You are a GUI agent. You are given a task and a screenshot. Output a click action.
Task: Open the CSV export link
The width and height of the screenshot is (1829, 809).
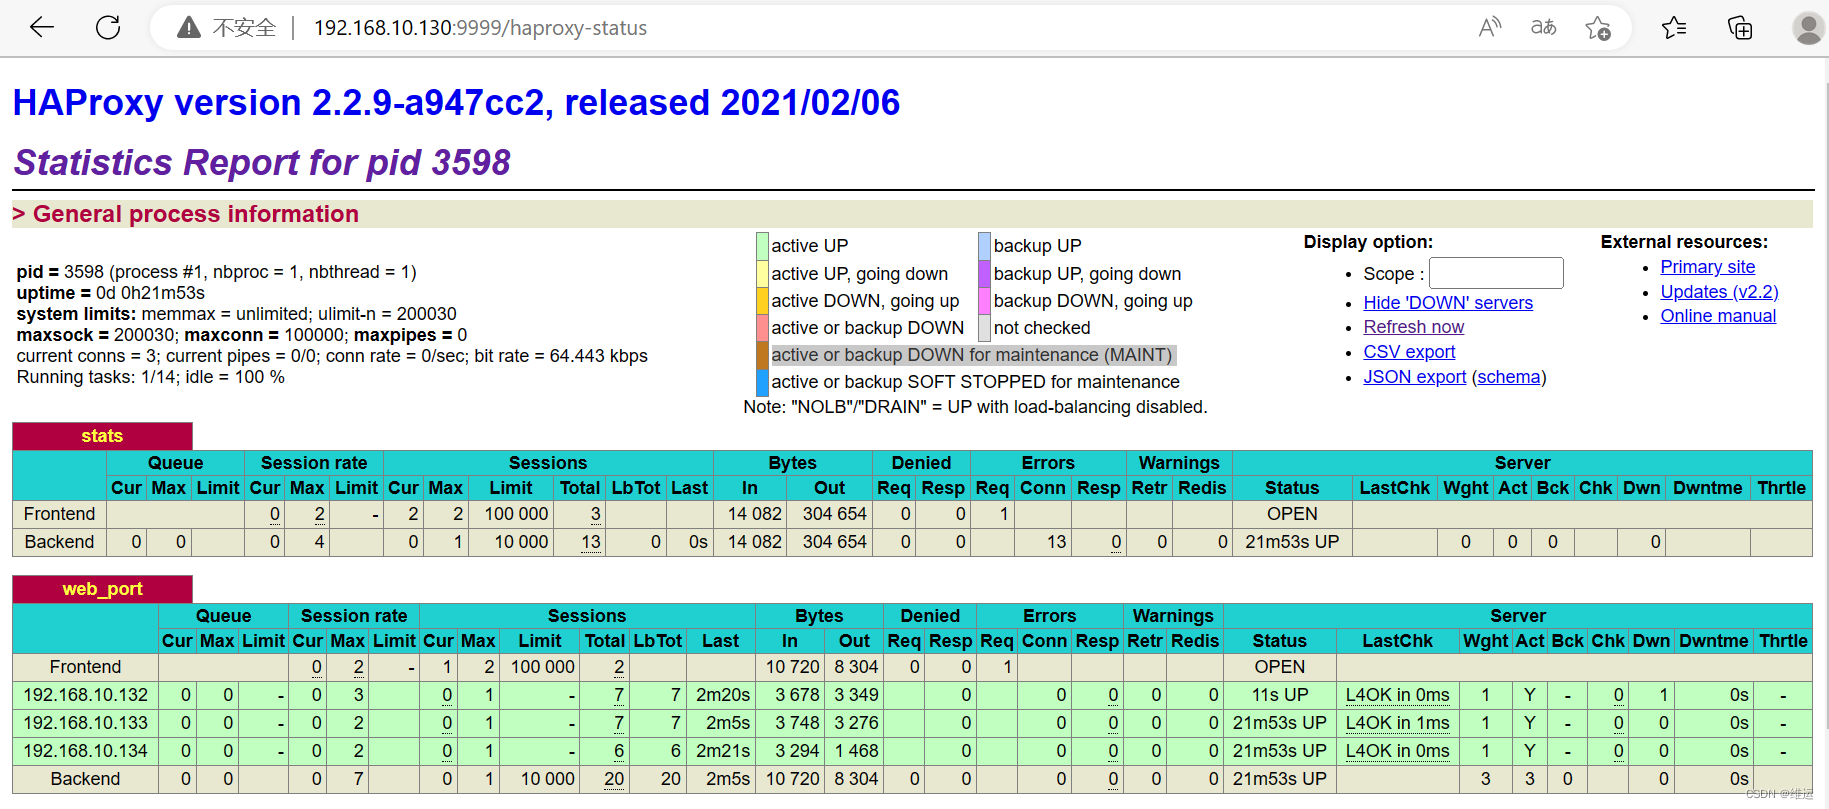pos(1409,352)
